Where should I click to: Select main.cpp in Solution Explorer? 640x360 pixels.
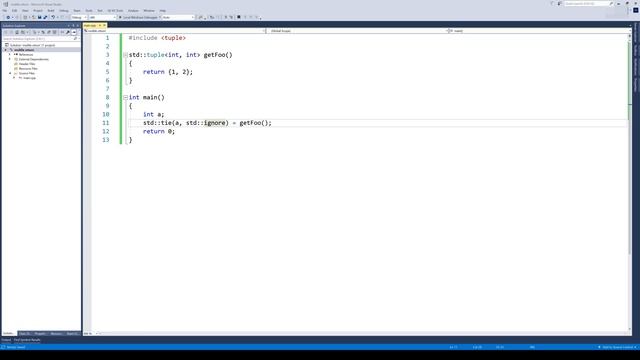[x=29, y=78]
